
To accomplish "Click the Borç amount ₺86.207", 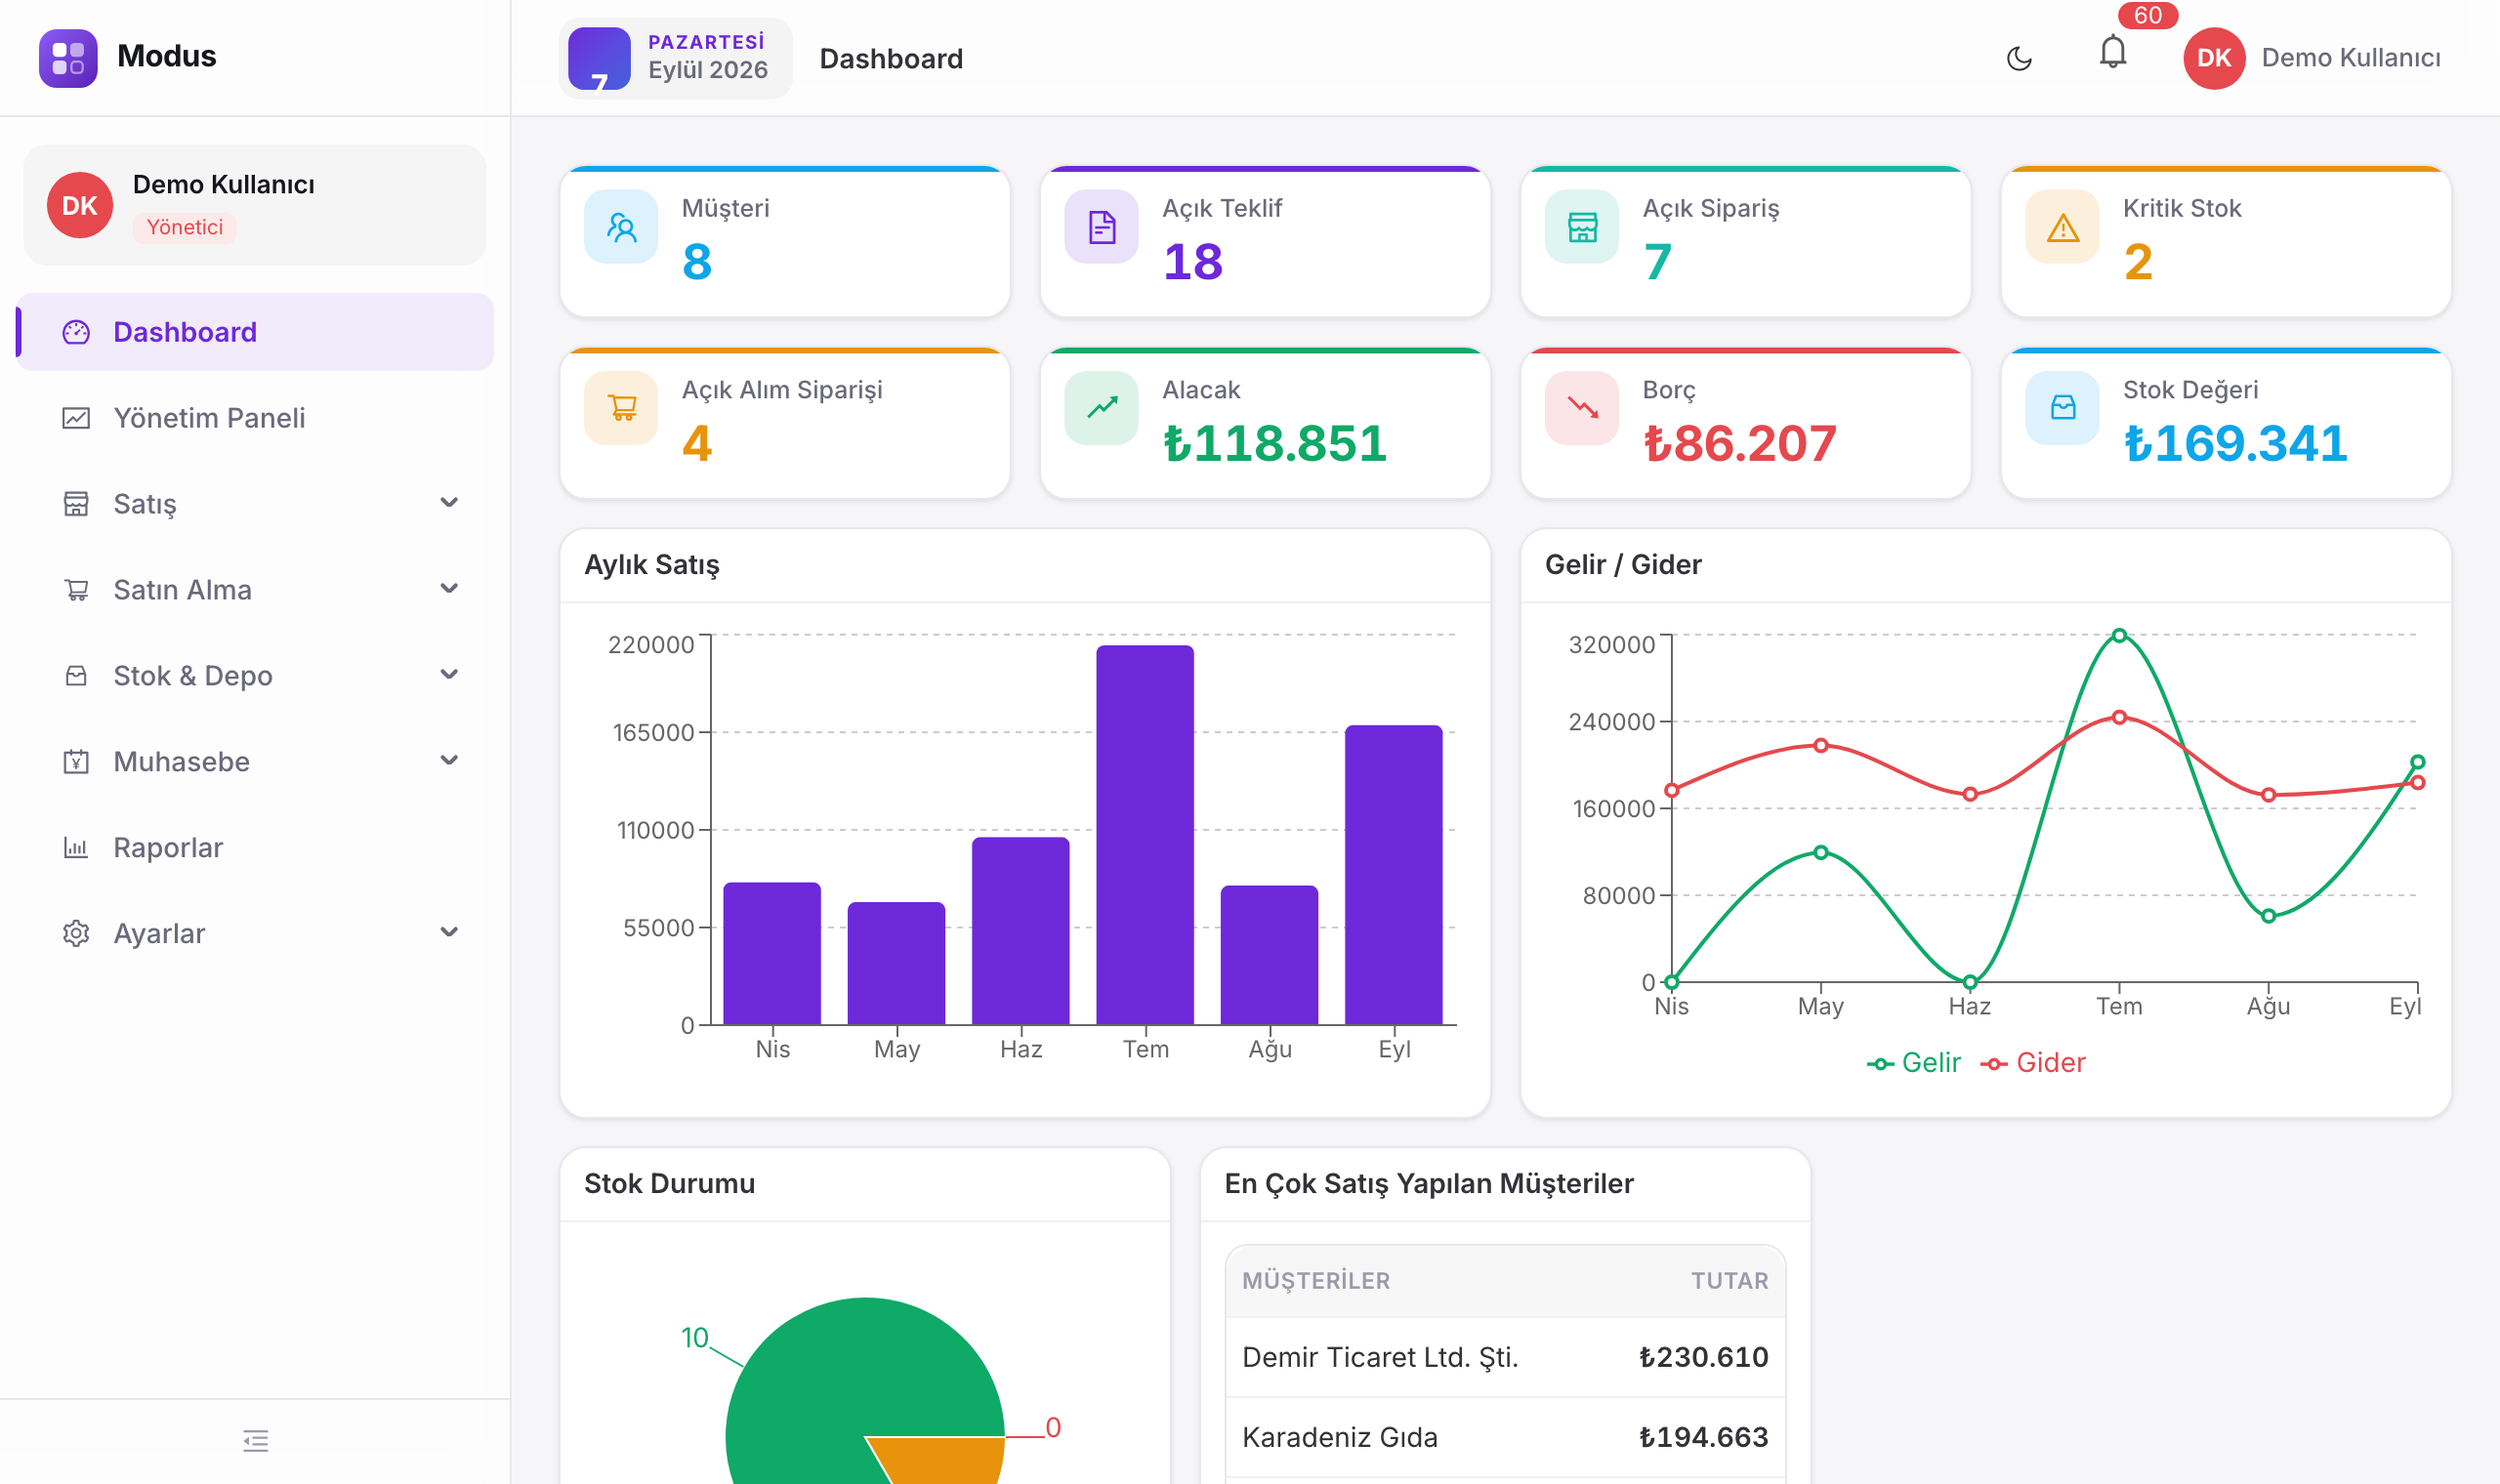I will coord(1740,443).
